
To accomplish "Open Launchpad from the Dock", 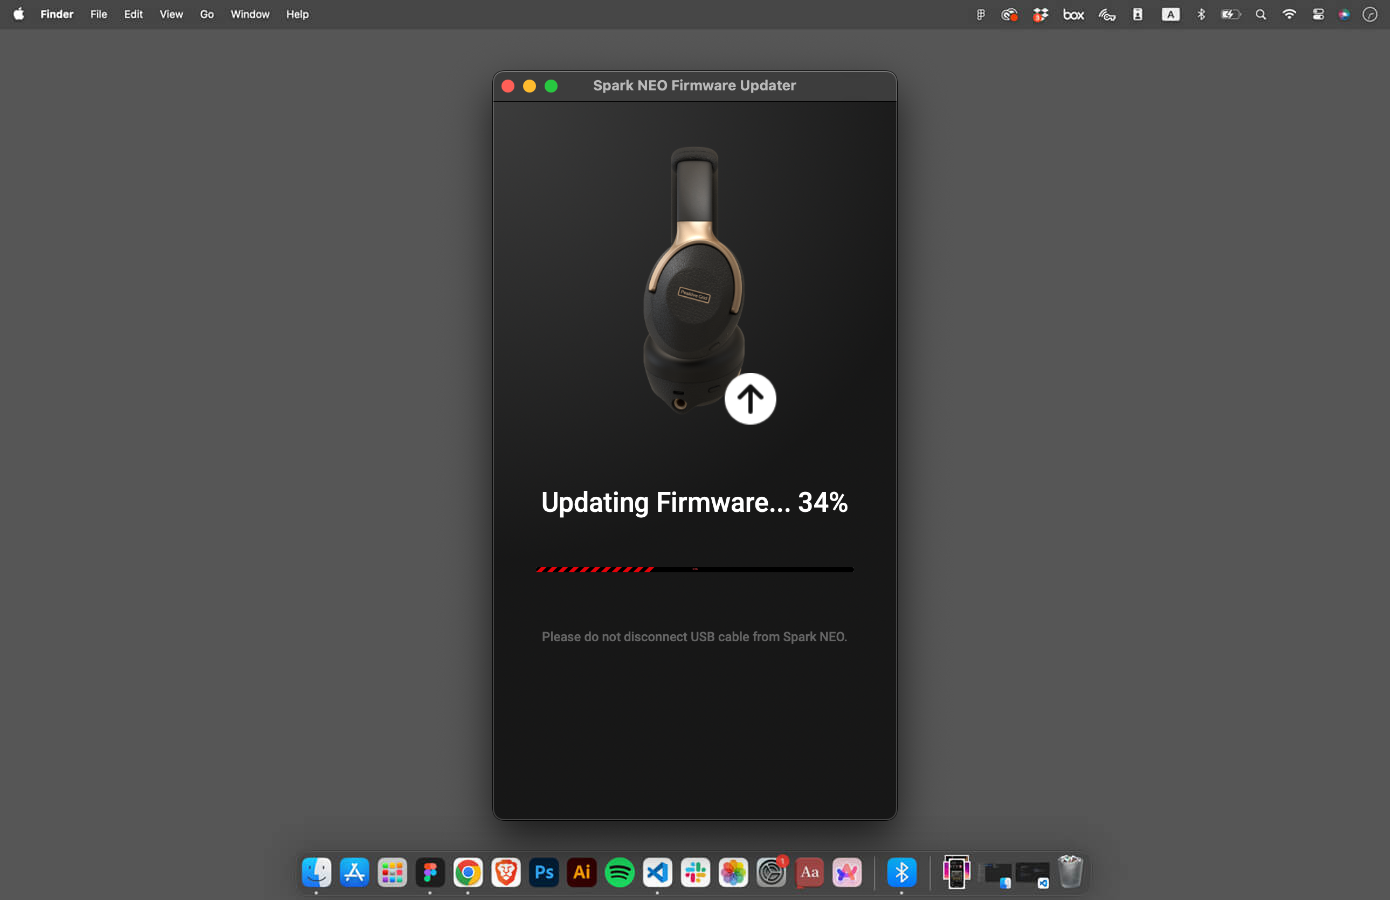I will 392,872.
